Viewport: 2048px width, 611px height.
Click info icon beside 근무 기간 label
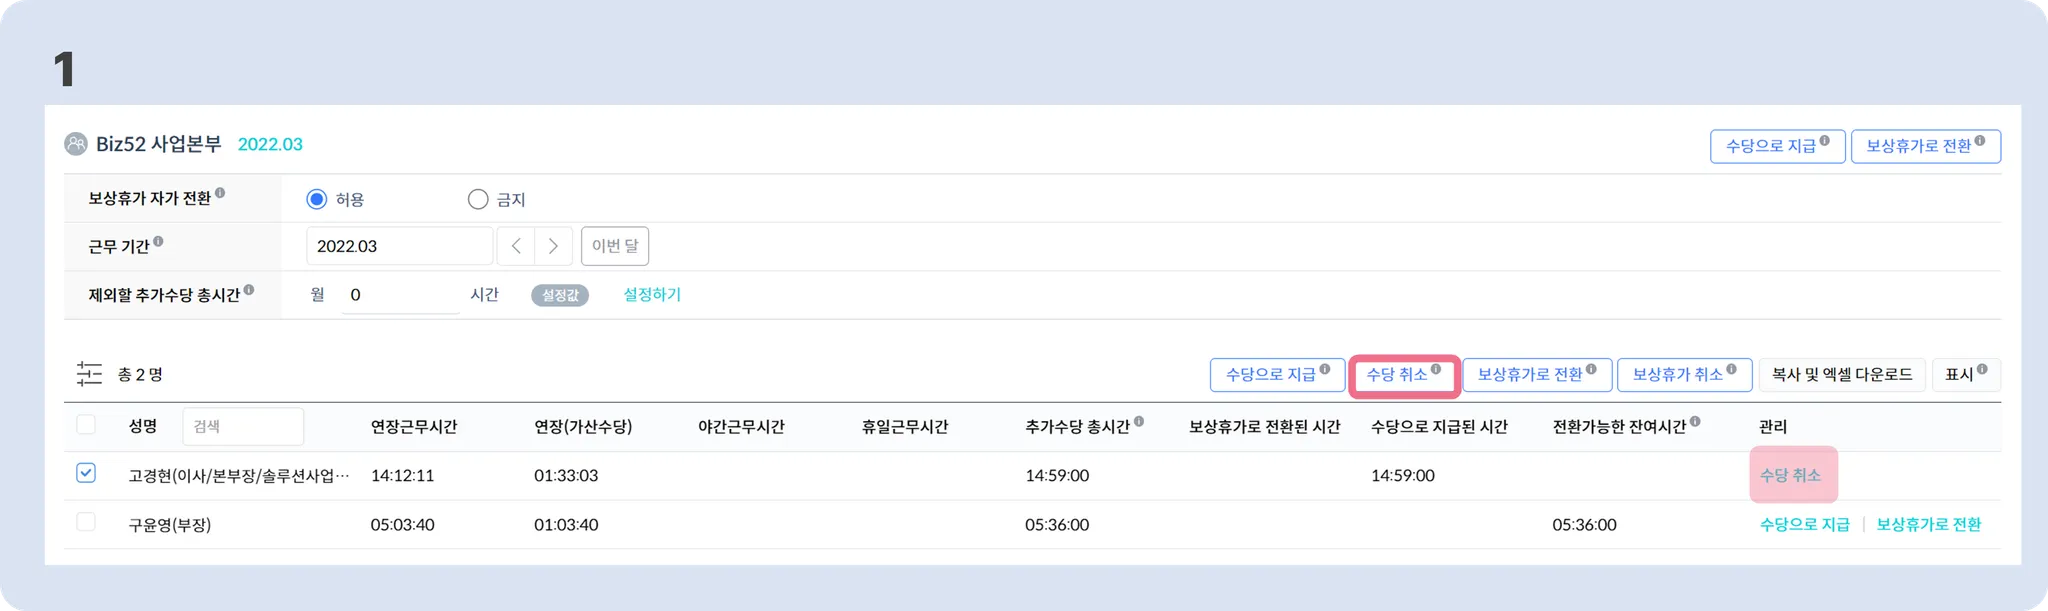158,242
